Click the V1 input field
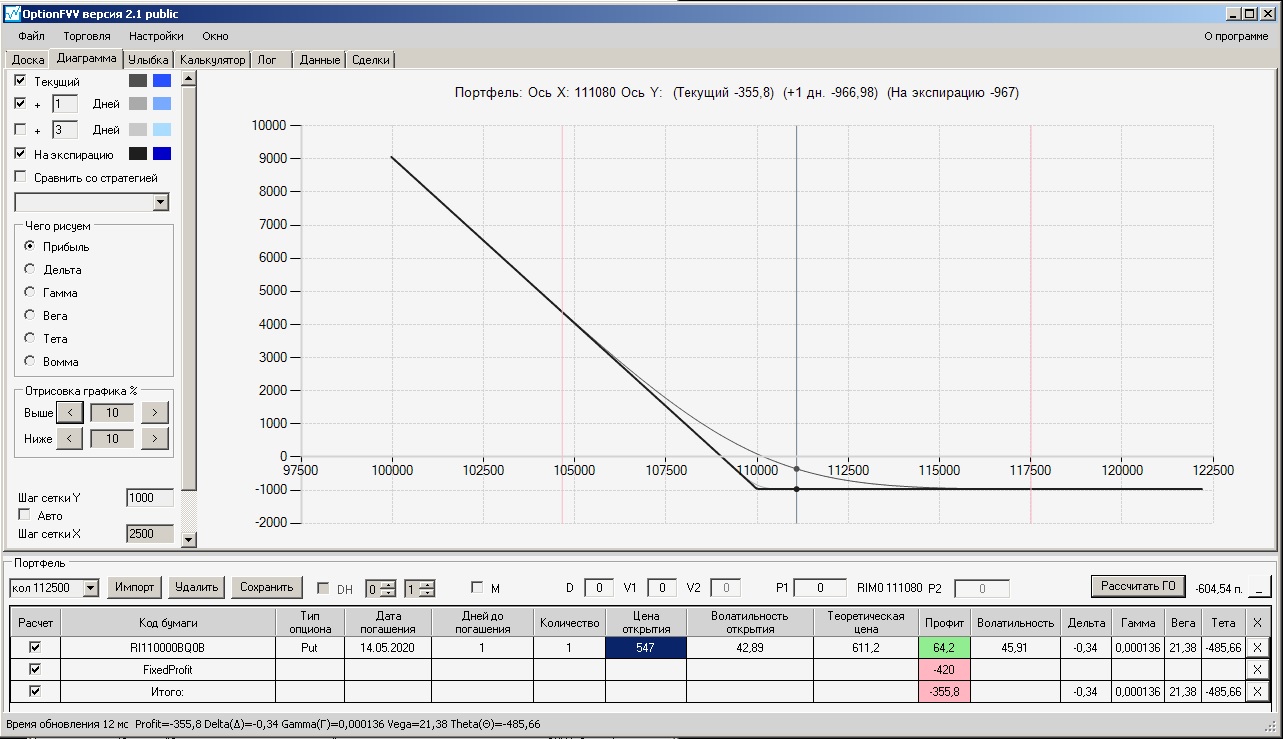Screen dimensions: 1283x739 [662, 588]
